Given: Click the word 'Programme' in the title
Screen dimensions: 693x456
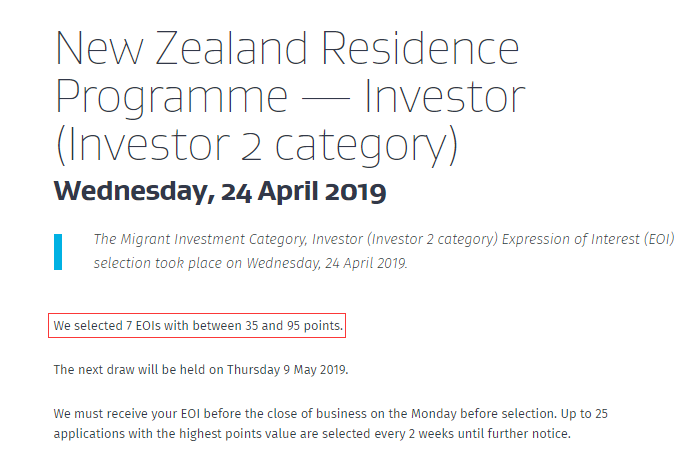Looking at the screenshot, I should click(x=168, y=97).
